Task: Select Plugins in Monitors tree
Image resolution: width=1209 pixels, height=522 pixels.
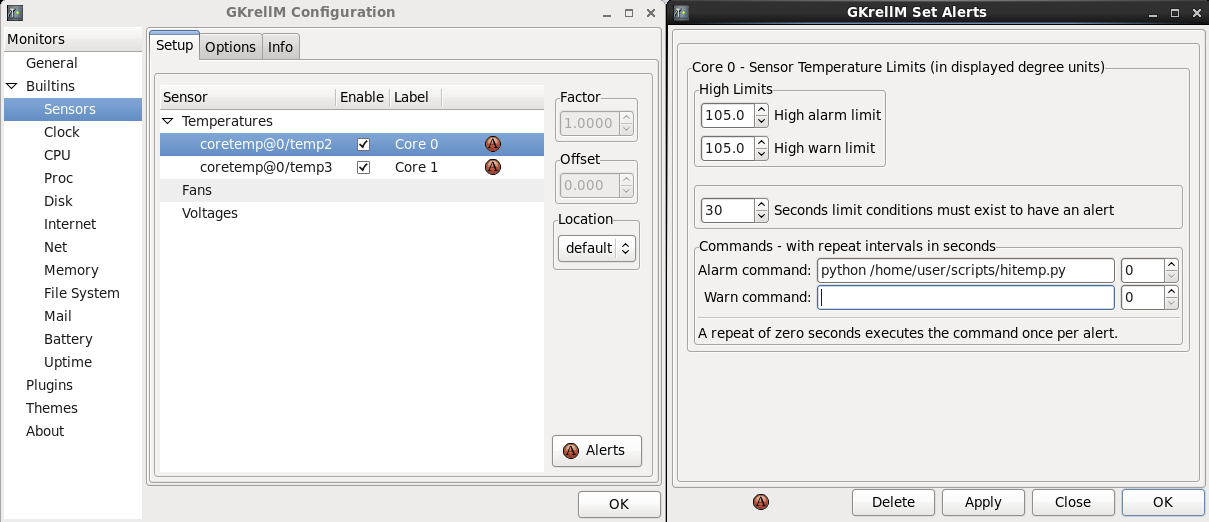Action: pyautogui.click(x=49, y=385)
